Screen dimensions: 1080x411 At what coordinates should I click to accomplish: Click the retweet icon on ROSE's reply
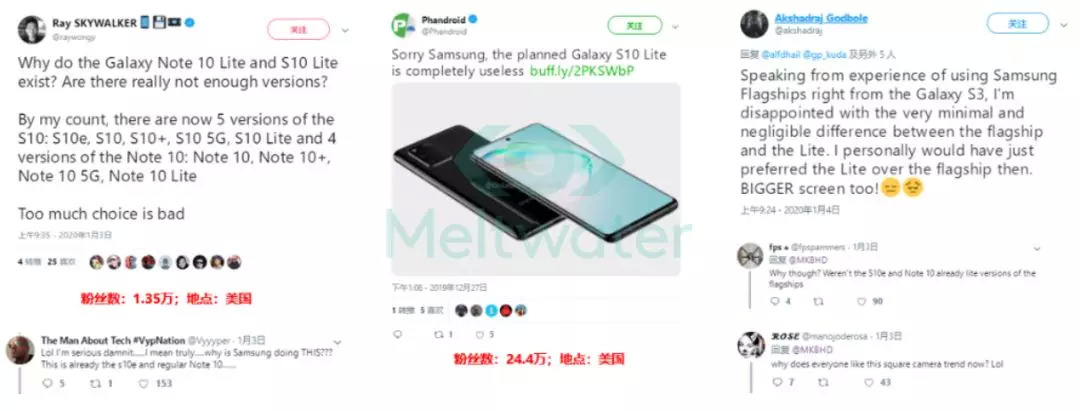pos(820,382)
